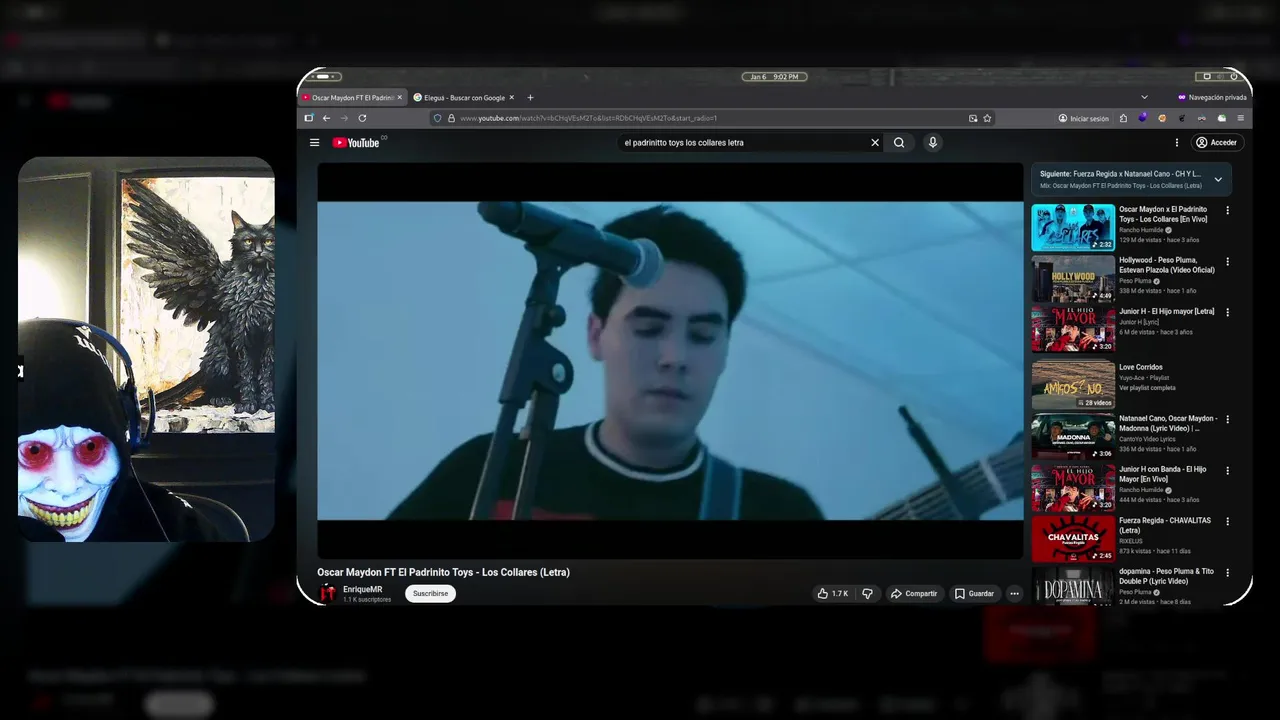Open YouTube settings three-dot menu
The image size is (1280, 720).
point(1177,142)
